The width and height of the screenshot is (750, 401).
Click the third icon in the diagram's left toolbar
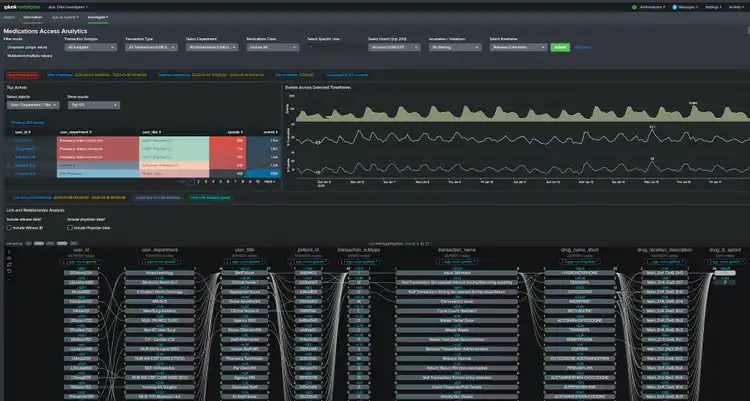point(10,264)
